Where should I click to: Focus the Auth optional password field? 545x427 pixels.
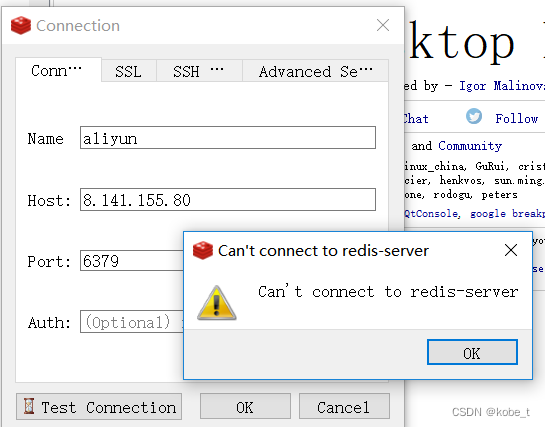tap(132, 321)
